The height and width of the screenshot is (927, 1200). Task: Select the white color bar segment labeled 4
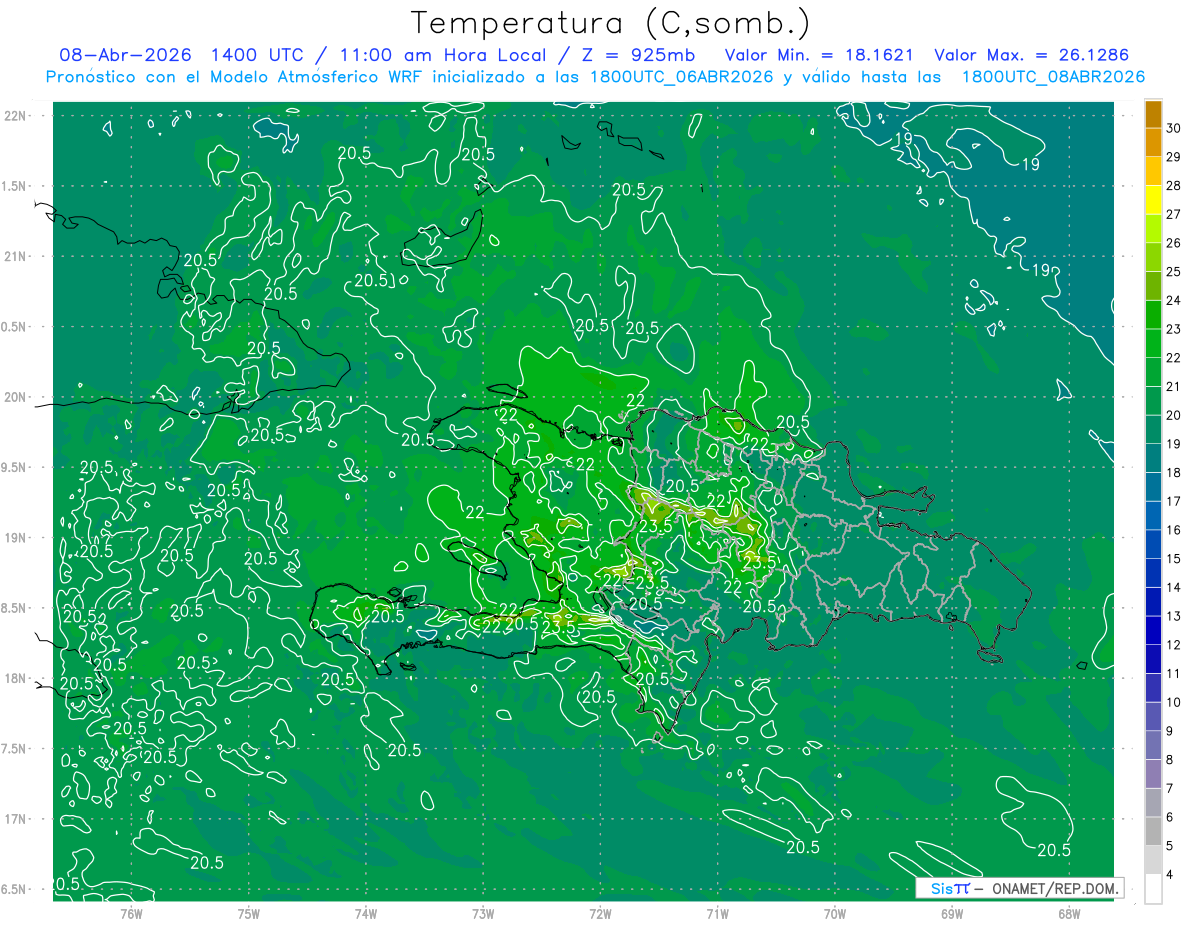1153,888
